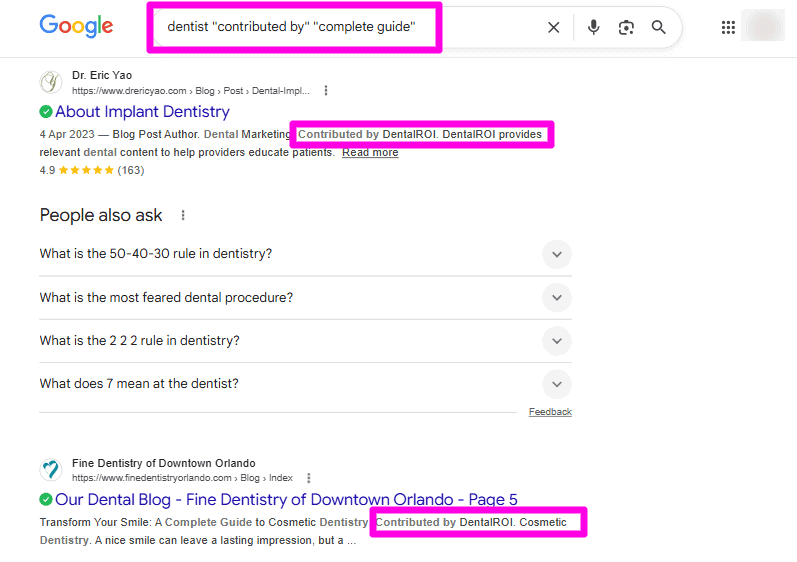
Task: Click the drericyao.com breadcrumb URL
Action: [191, 91]
